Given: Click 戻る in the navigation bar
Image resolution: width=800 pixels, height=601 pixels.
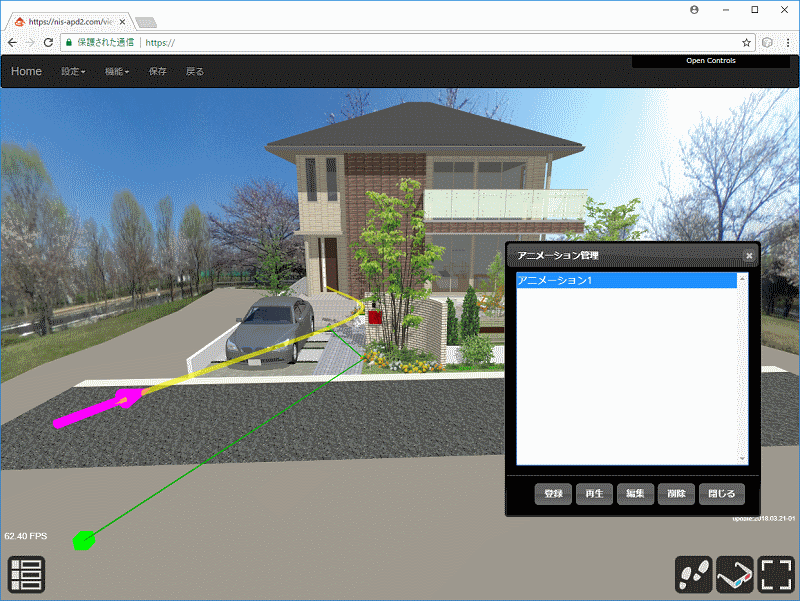Looking at the screenshot, I should click(195, 72).
